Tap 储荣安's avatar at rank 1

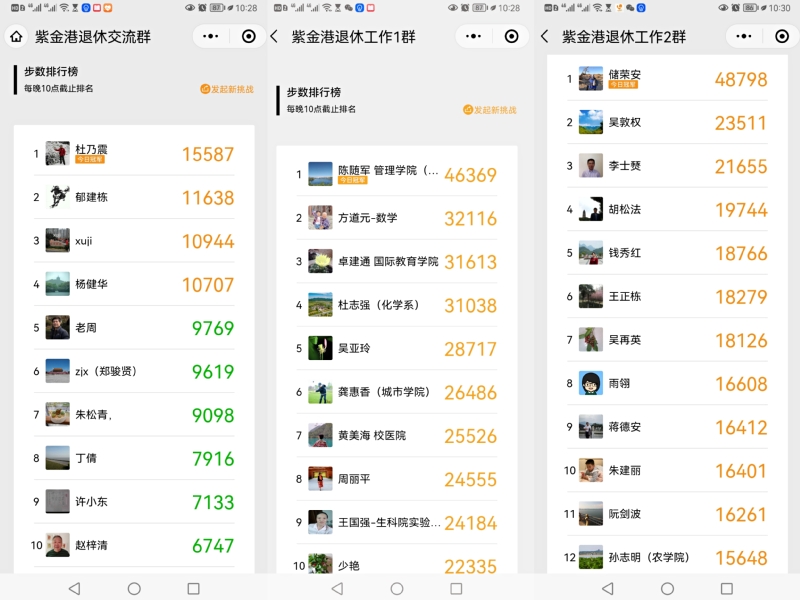pyautogui.click(x=591, y=79)
